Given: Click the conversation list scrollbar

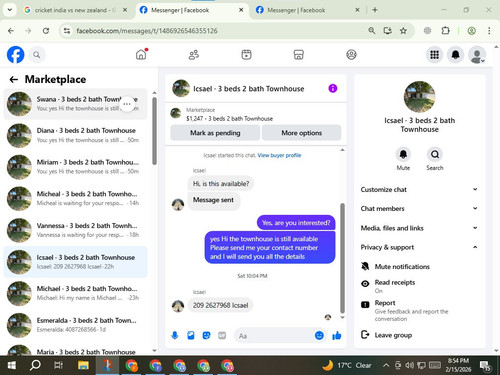Looking at the screenshot, I should (154, 131).
